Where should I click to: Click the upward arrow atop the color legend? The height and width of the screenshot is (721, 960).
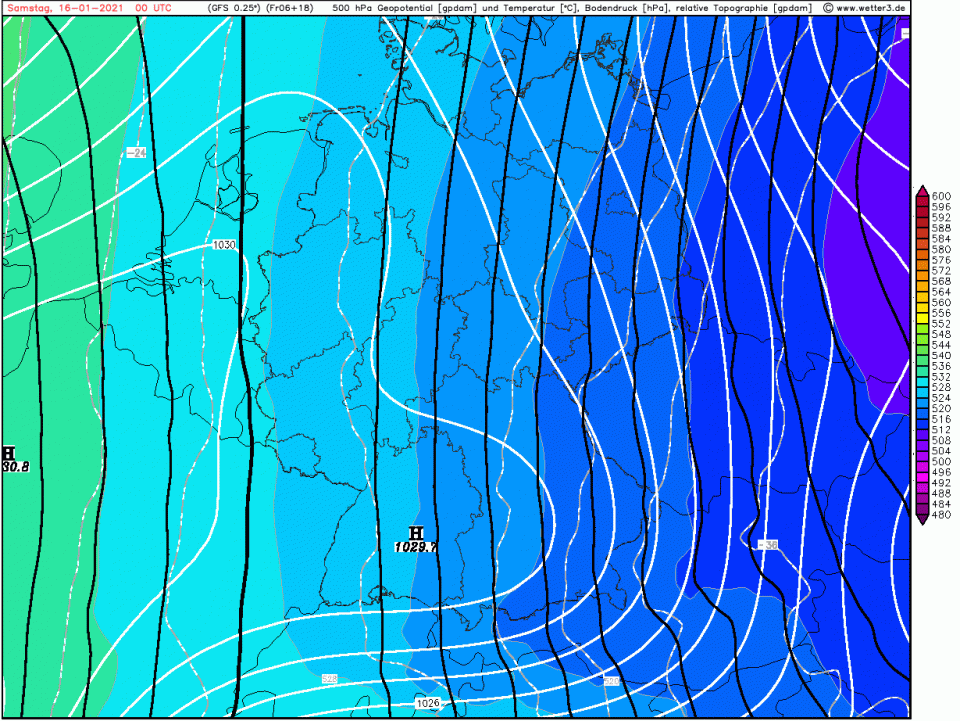921,188
